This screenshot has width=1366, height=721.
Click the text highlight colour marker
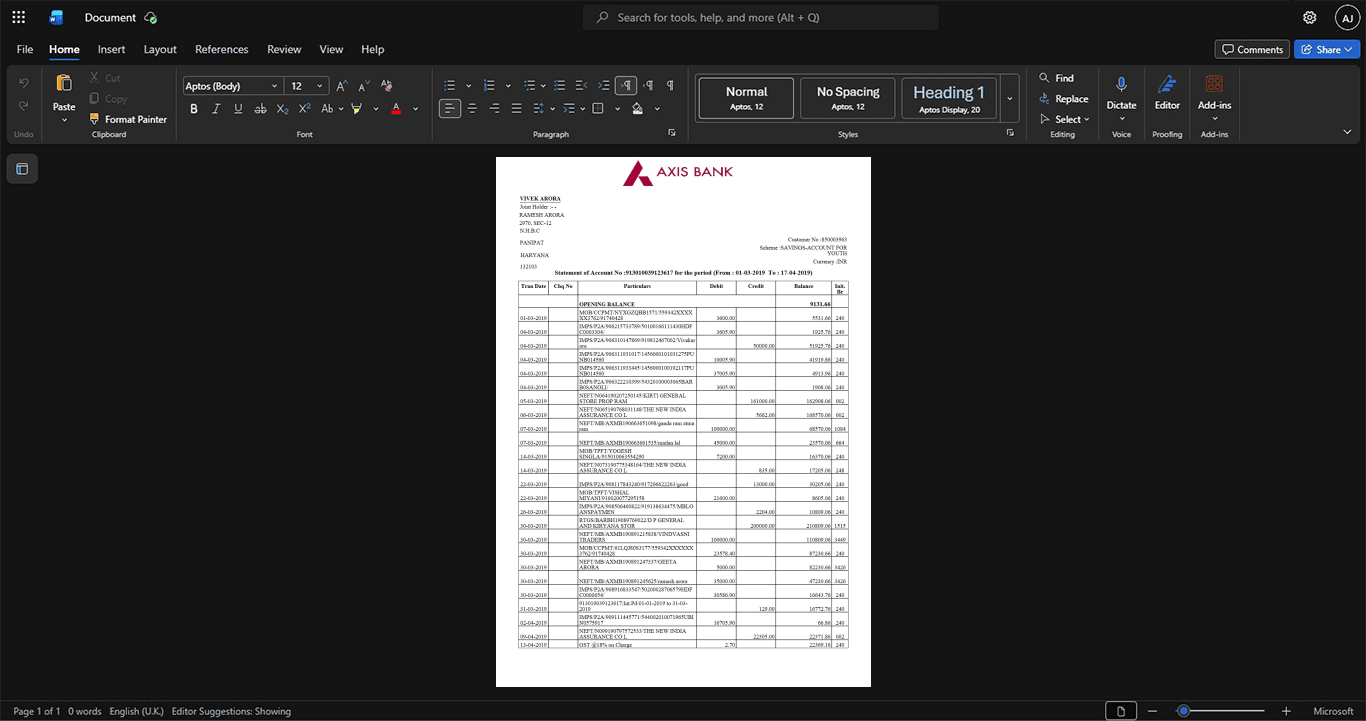356,108
